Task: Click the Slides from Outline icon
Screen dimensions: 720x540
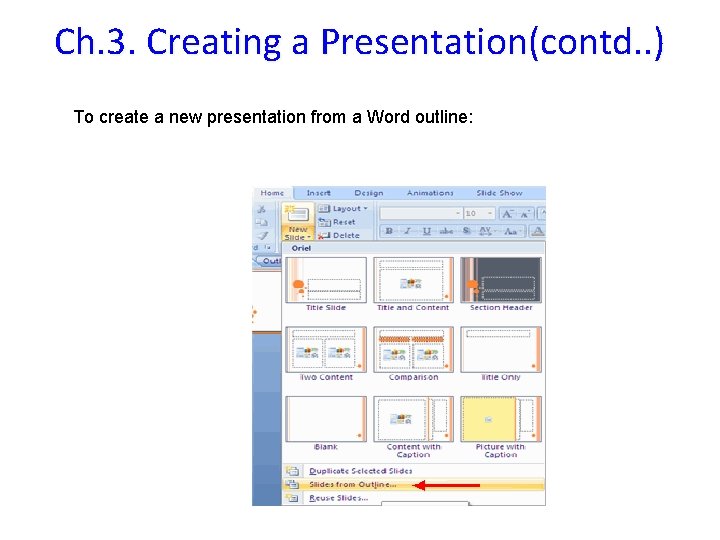Action: click(x=292, y=484)
